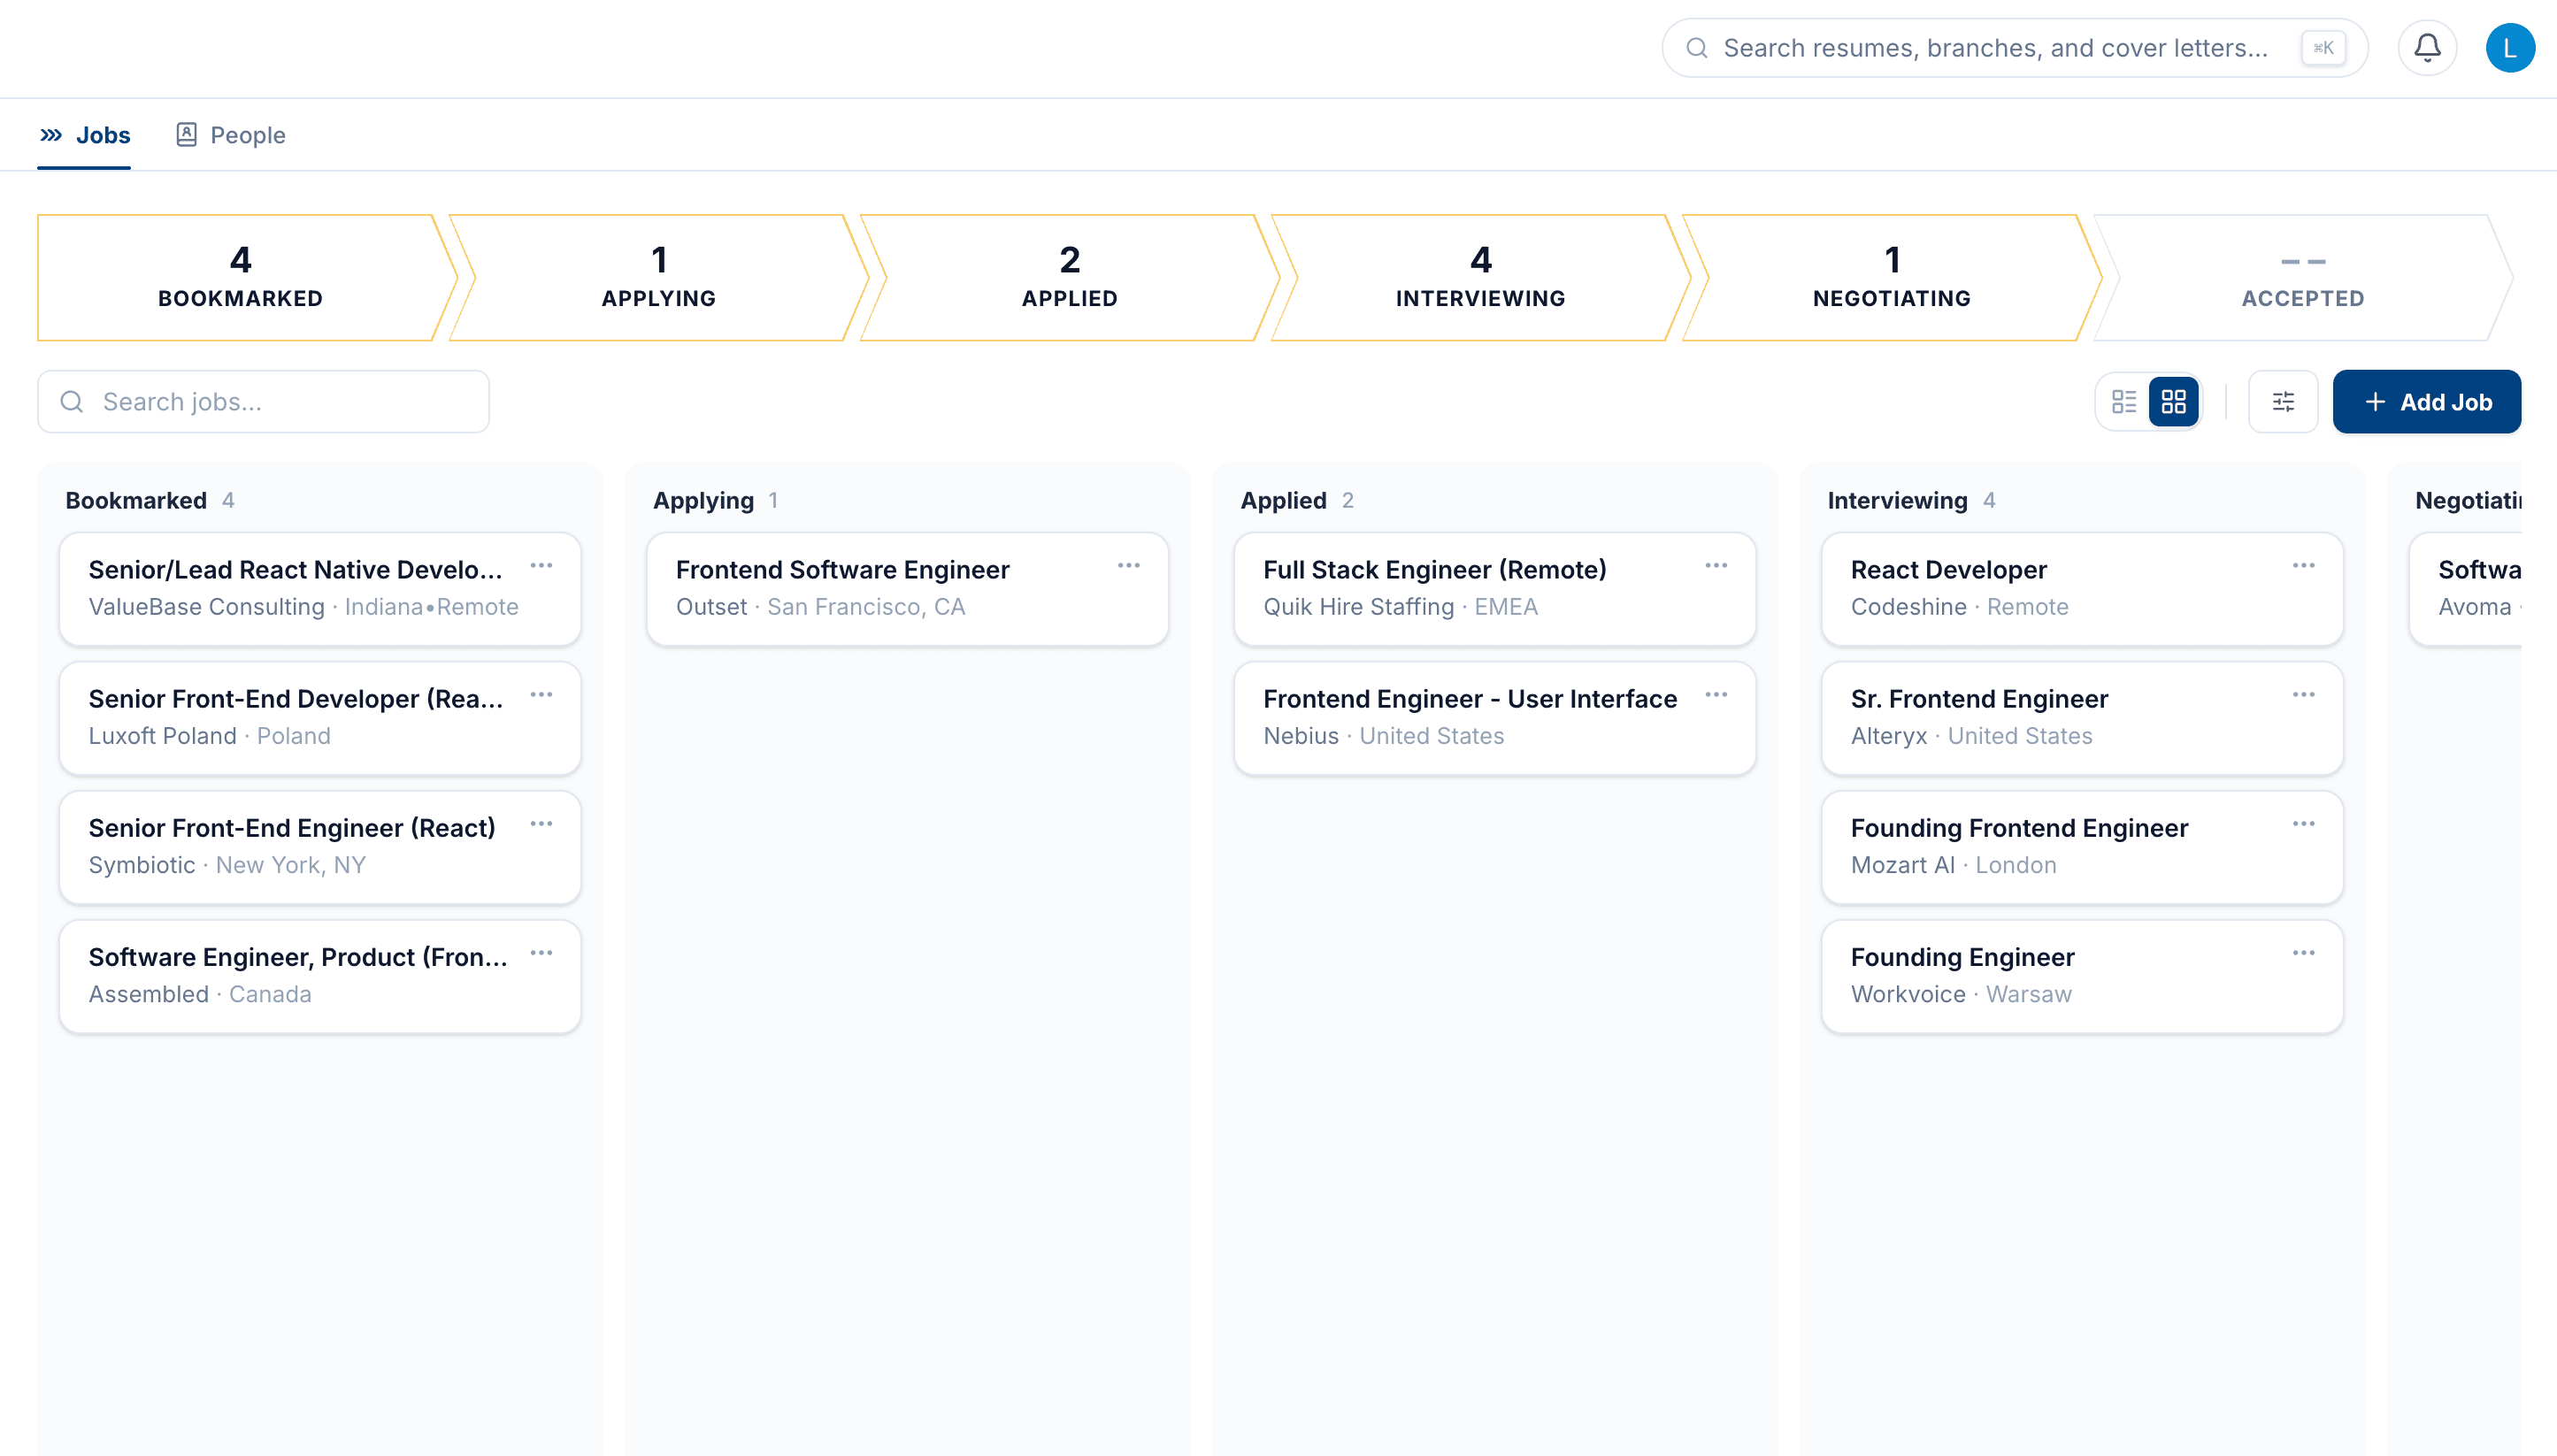Screen dimensions: 2557x1456
Task: Open options for Luxoft Poland job card
Action: (541, 695)
